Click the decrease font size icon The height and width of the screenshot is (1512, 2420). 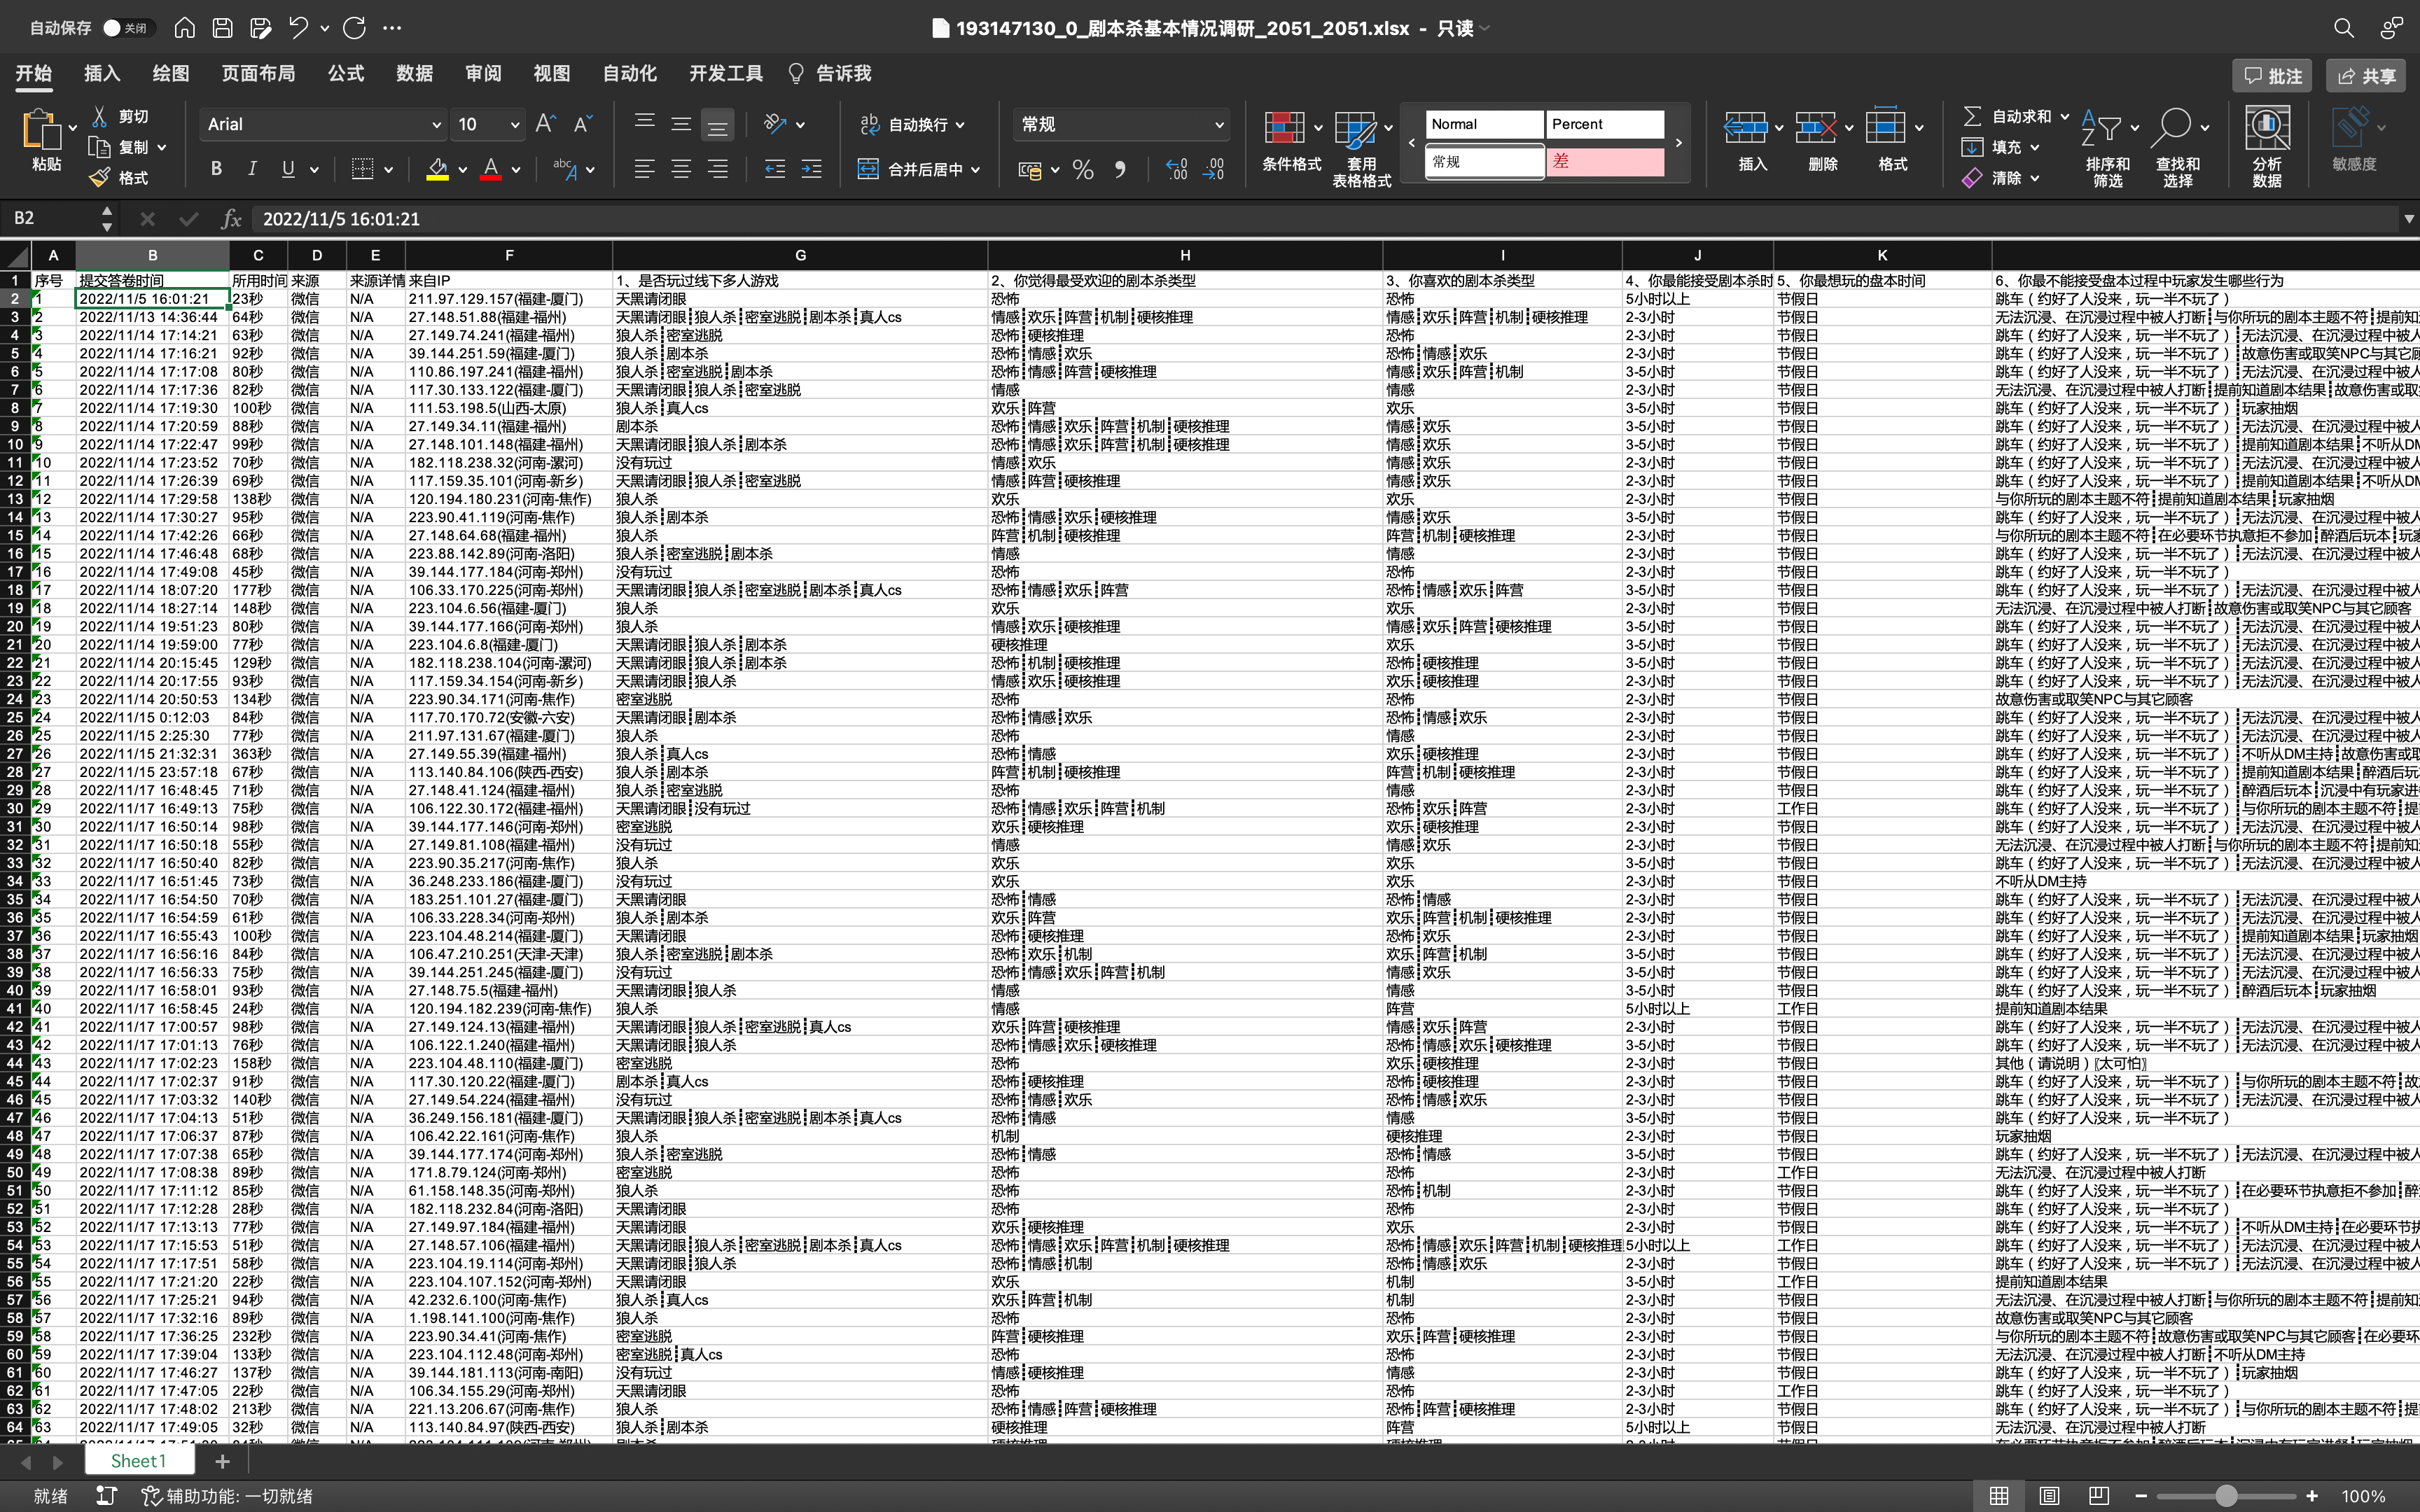pos(583,124)
